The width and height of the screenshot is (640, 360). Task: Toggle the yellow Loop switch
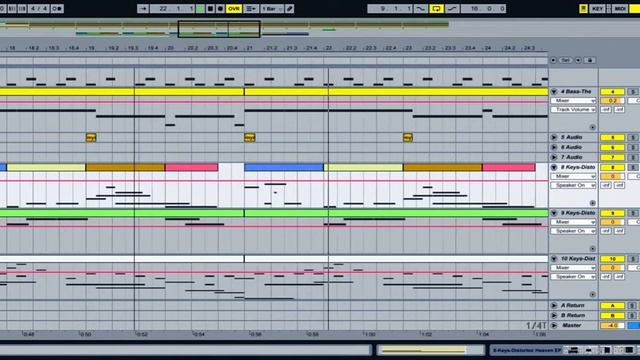pyautogui.click(x=436, y=9)
